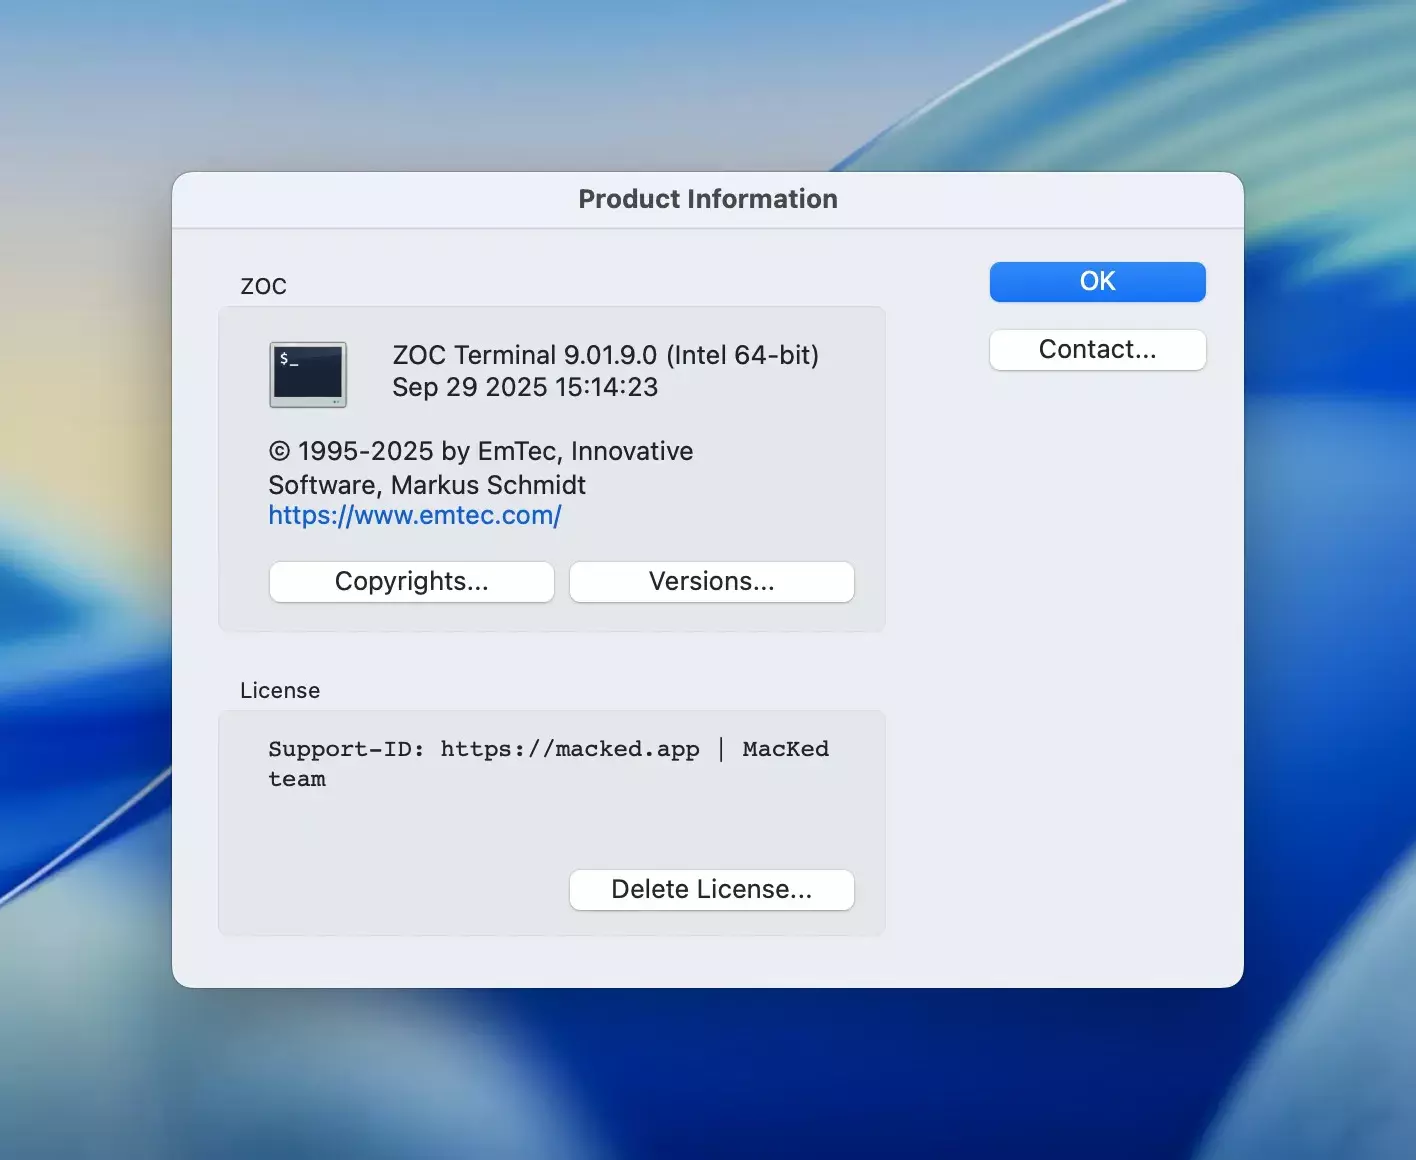Click the Delete License... button
This screenshot has width=1416, height=1160.
(x=711, y=890)
